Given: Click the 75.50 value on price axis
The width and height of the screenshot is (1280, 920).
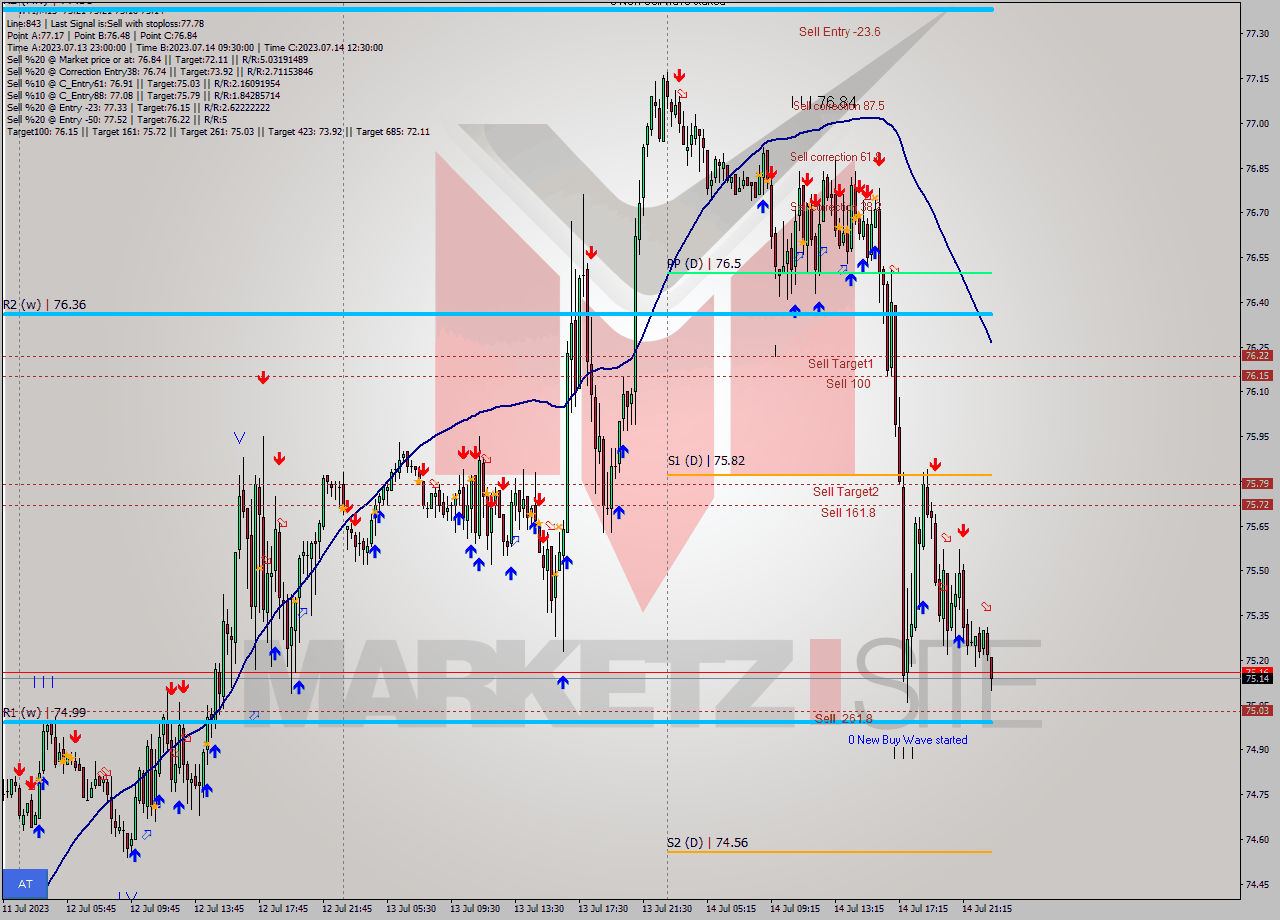Looking at the screenshot, I should pyautogui.click(x=1257, y=571).
